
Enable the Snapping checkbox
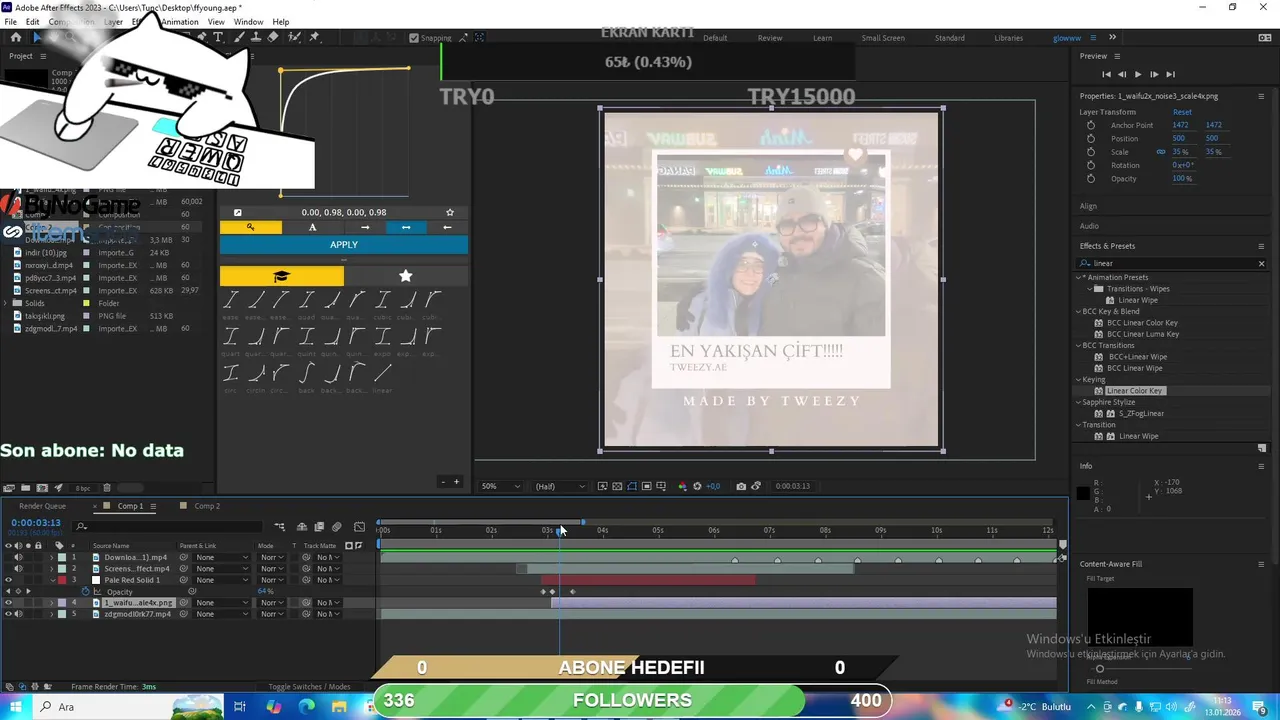(414, 38)
